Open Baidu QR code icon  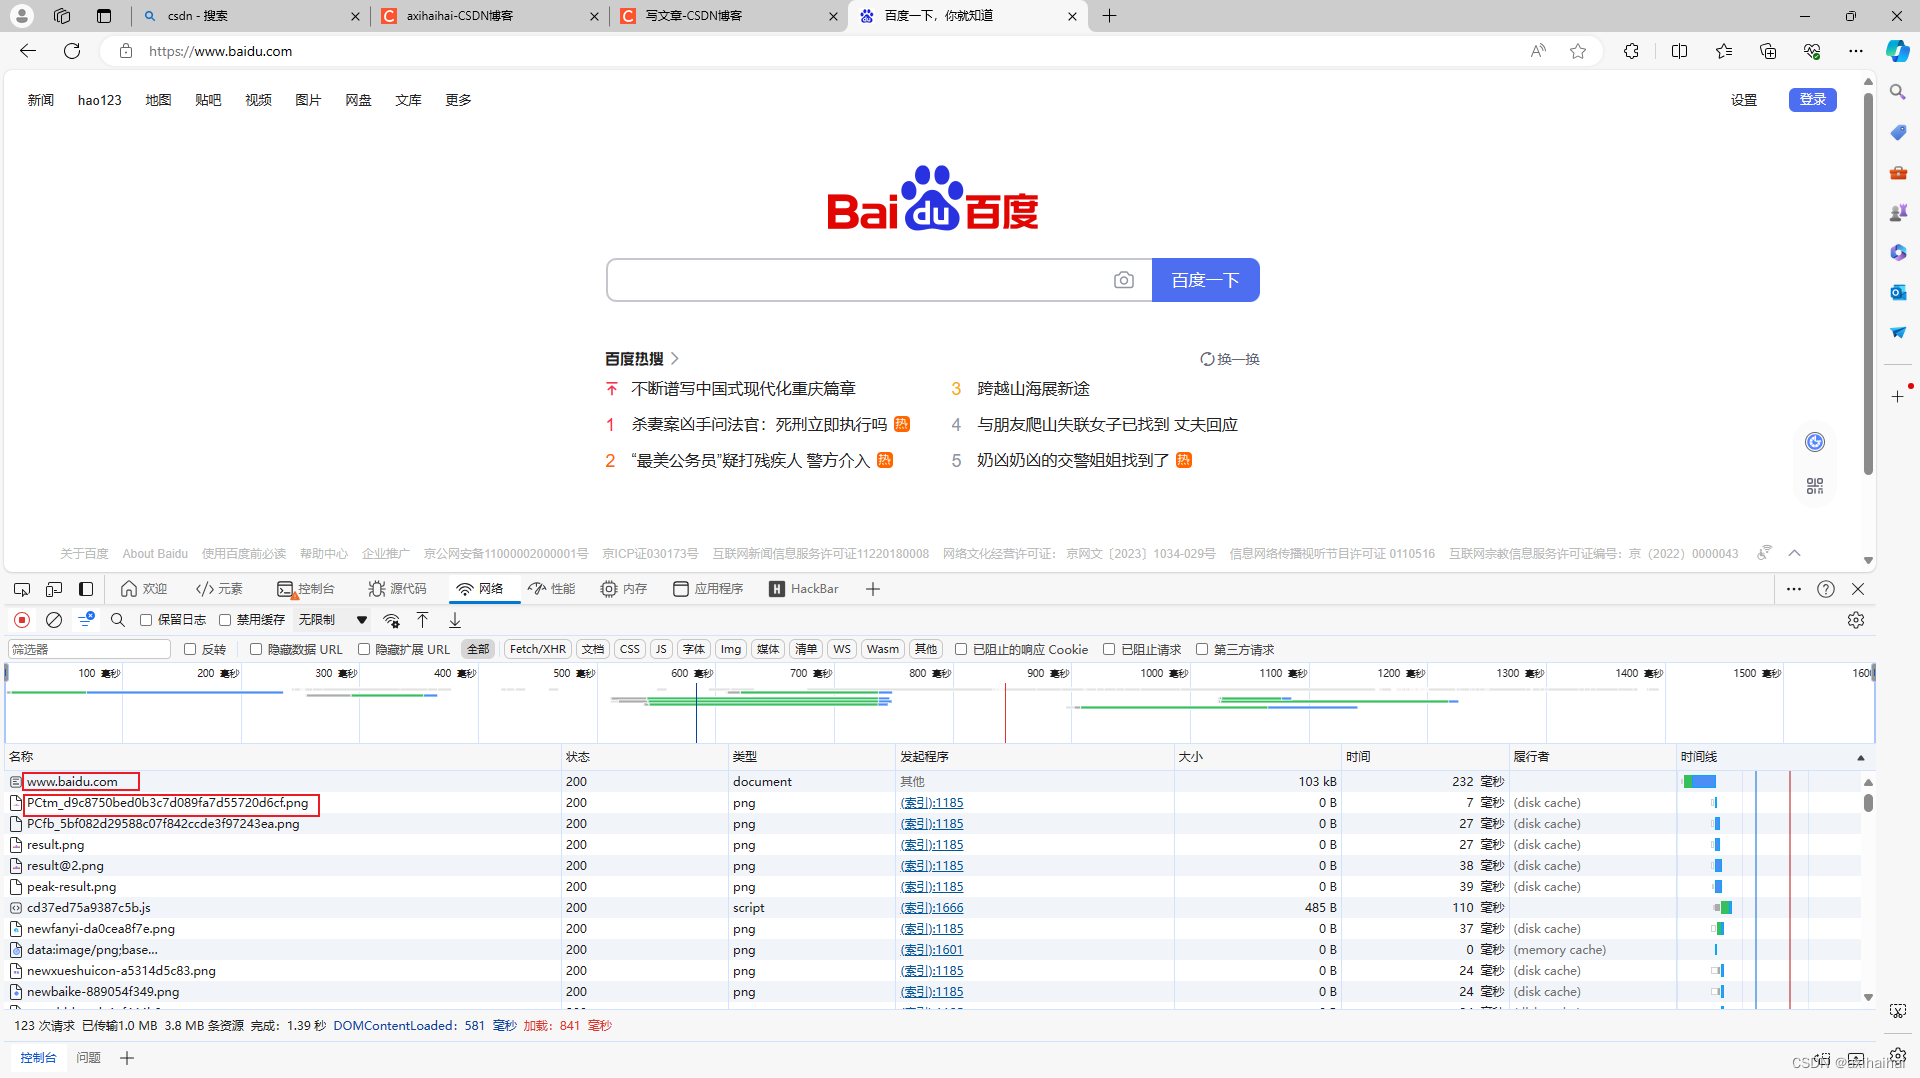(1815, 486)
